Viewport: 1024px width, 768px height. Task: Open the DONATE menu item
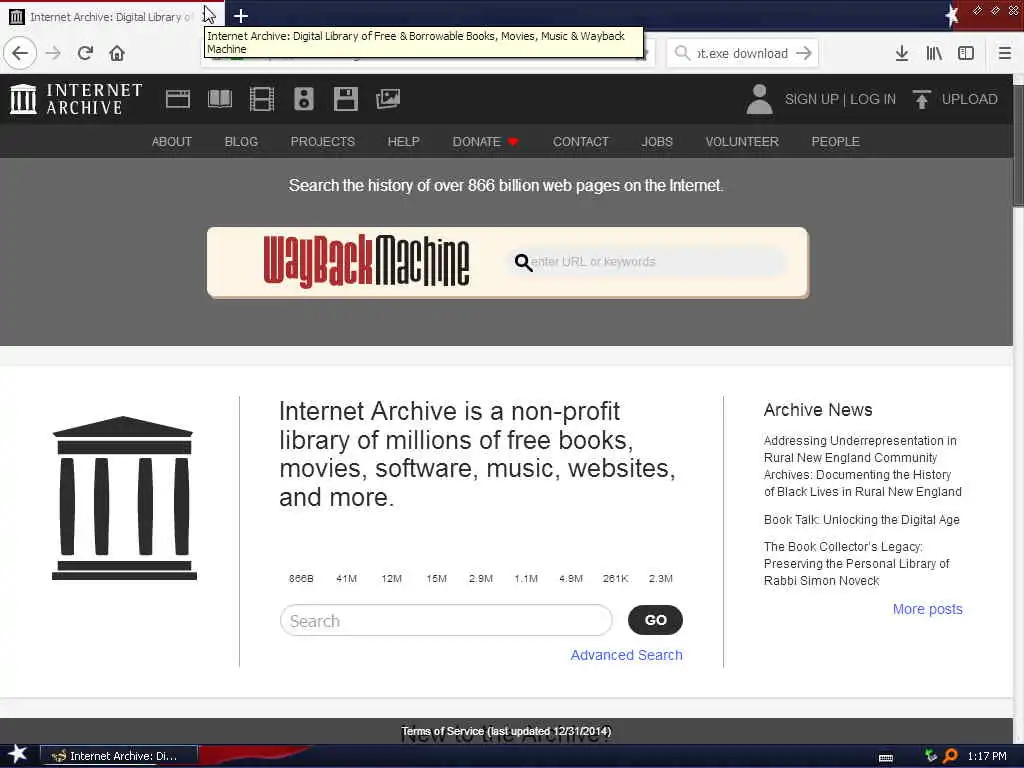click(485, 142)
